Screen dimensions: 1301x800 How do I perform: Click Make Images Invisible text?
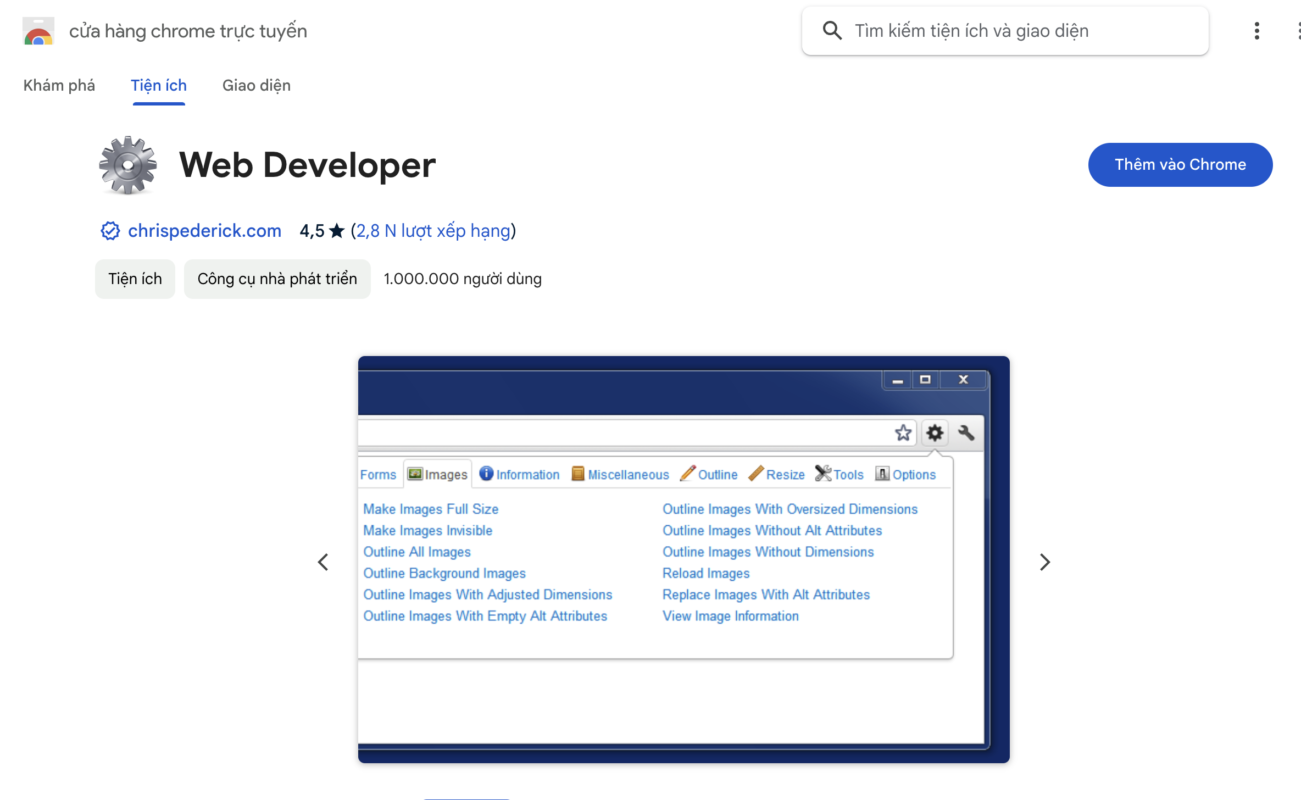[x=428, y=531]
